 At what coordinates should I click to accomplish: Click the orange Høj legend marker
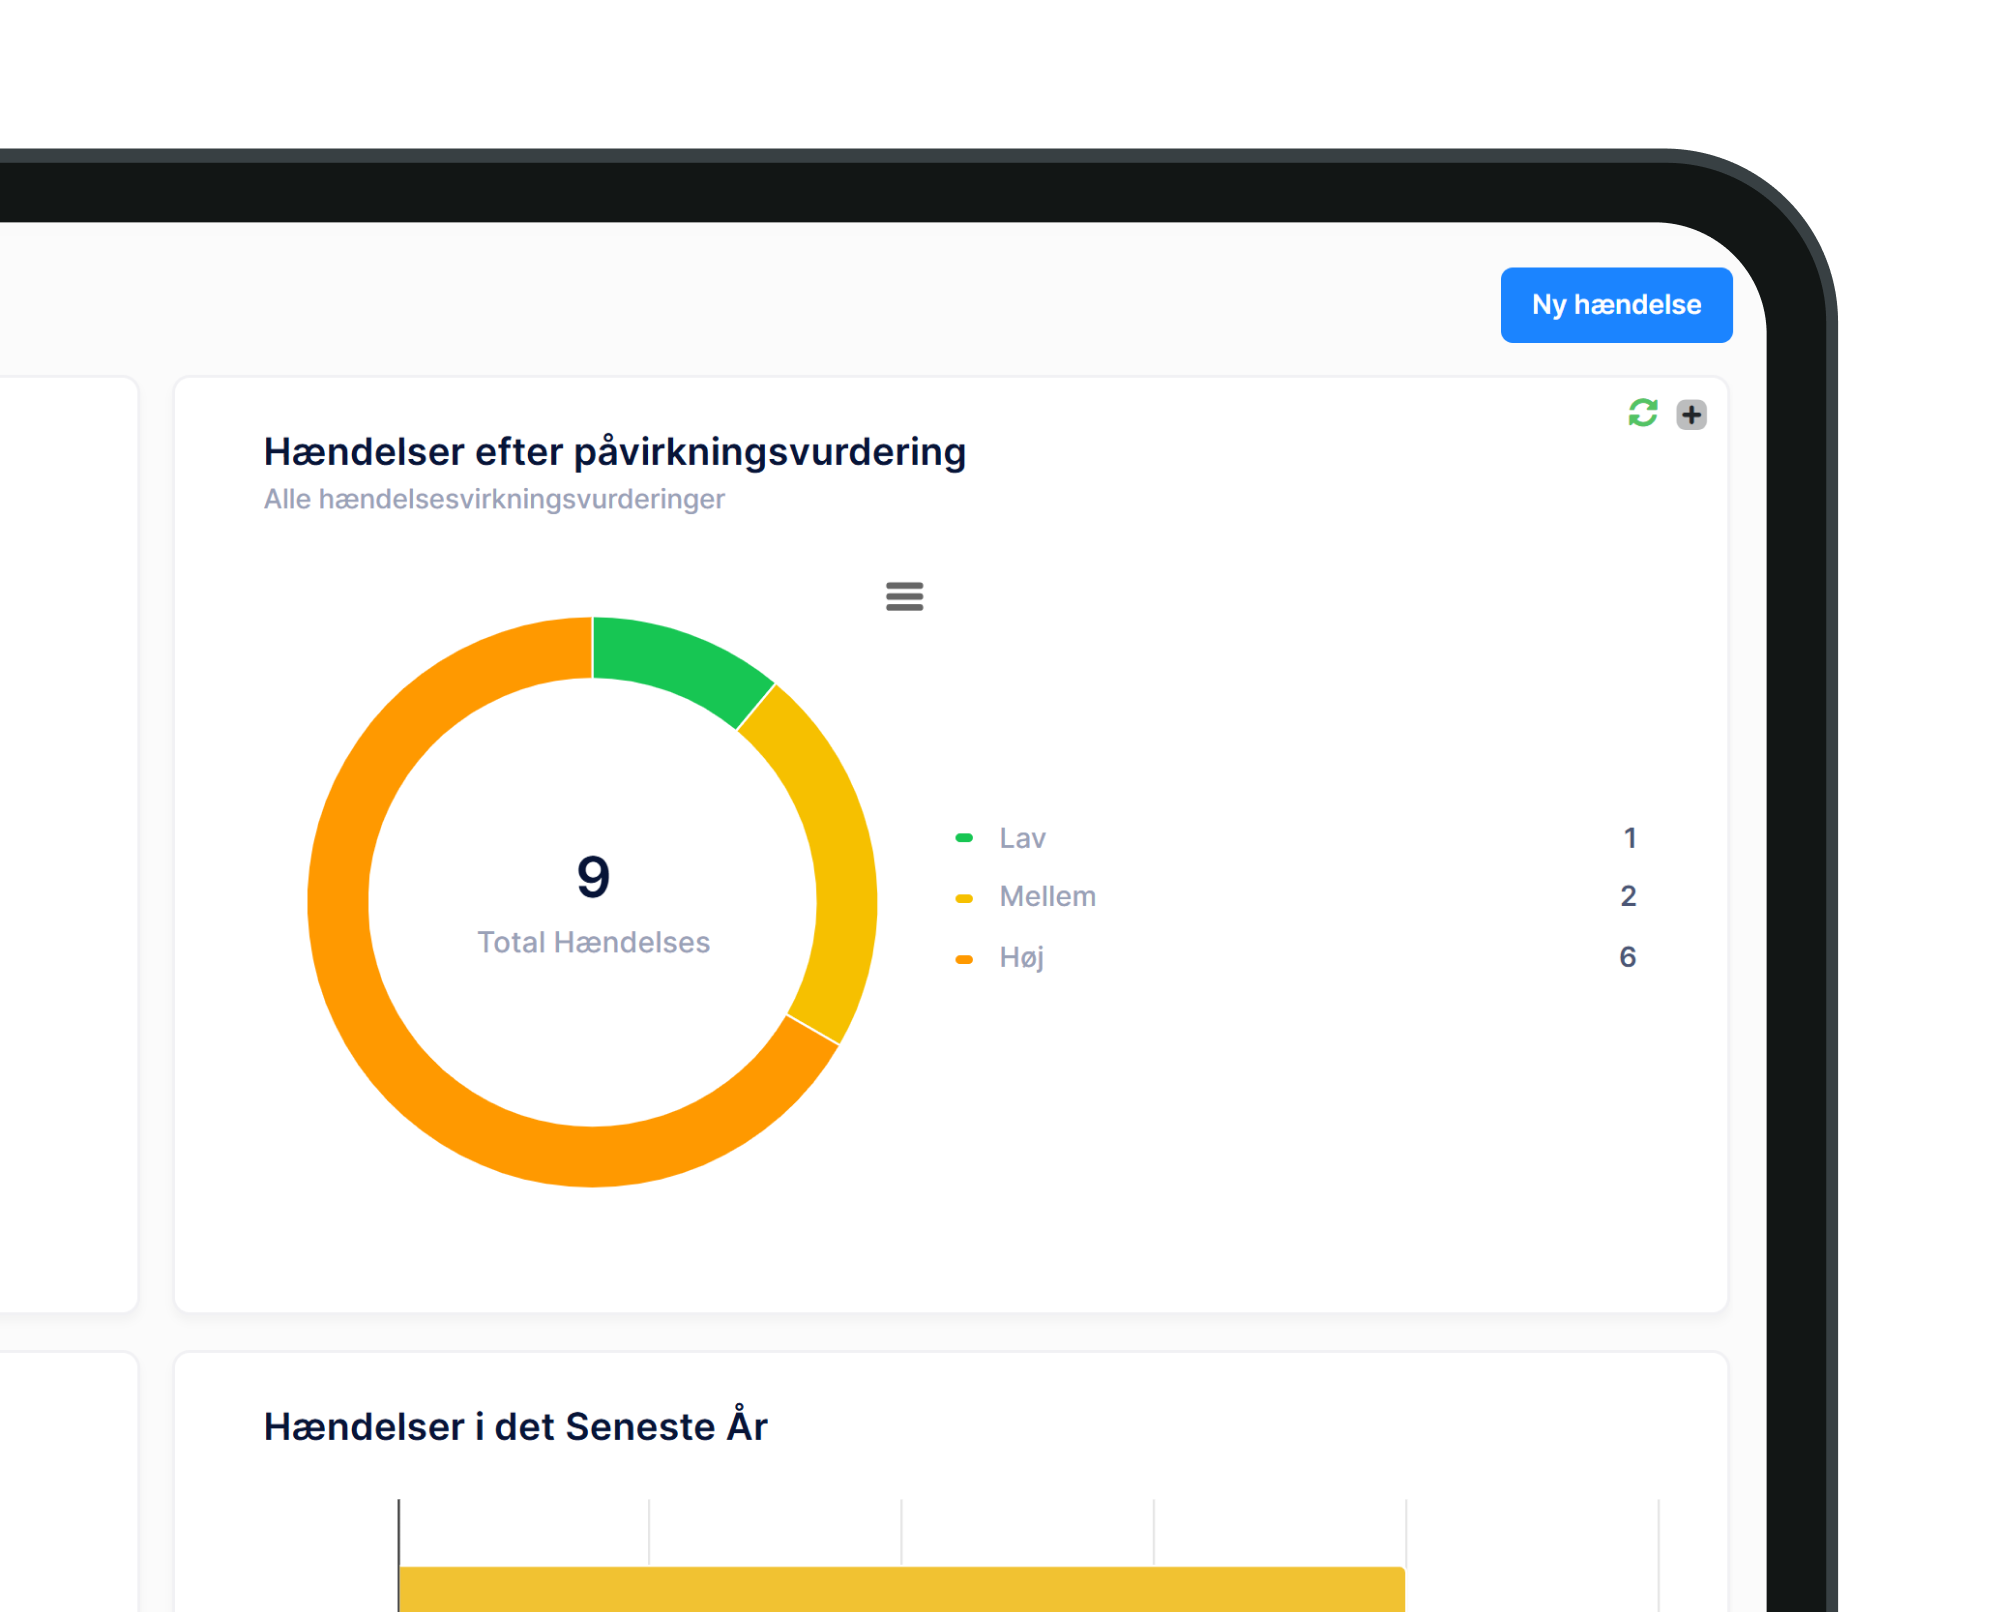[964, 959]
